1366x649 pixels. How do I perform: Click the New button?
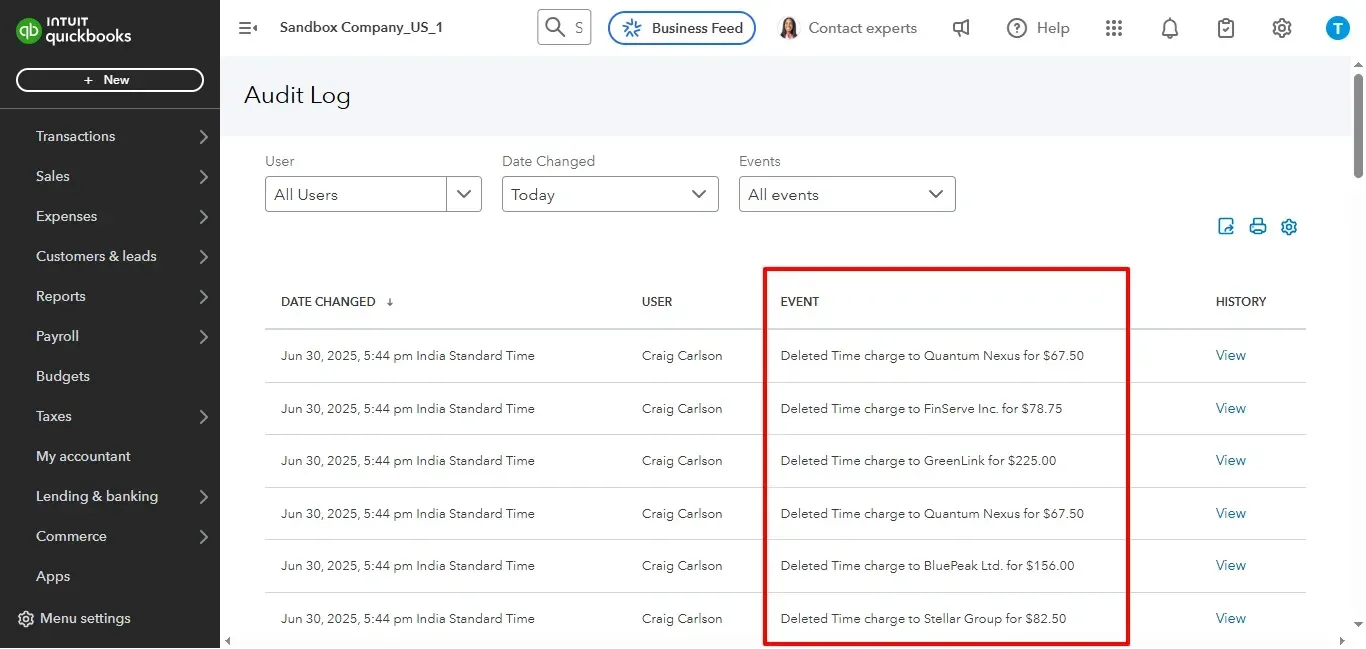click(x=110, y=80)
